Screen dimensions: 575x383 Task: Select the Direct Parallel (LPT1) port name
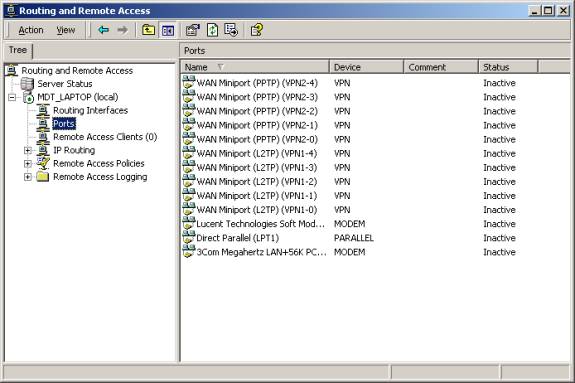pos(238,238)
